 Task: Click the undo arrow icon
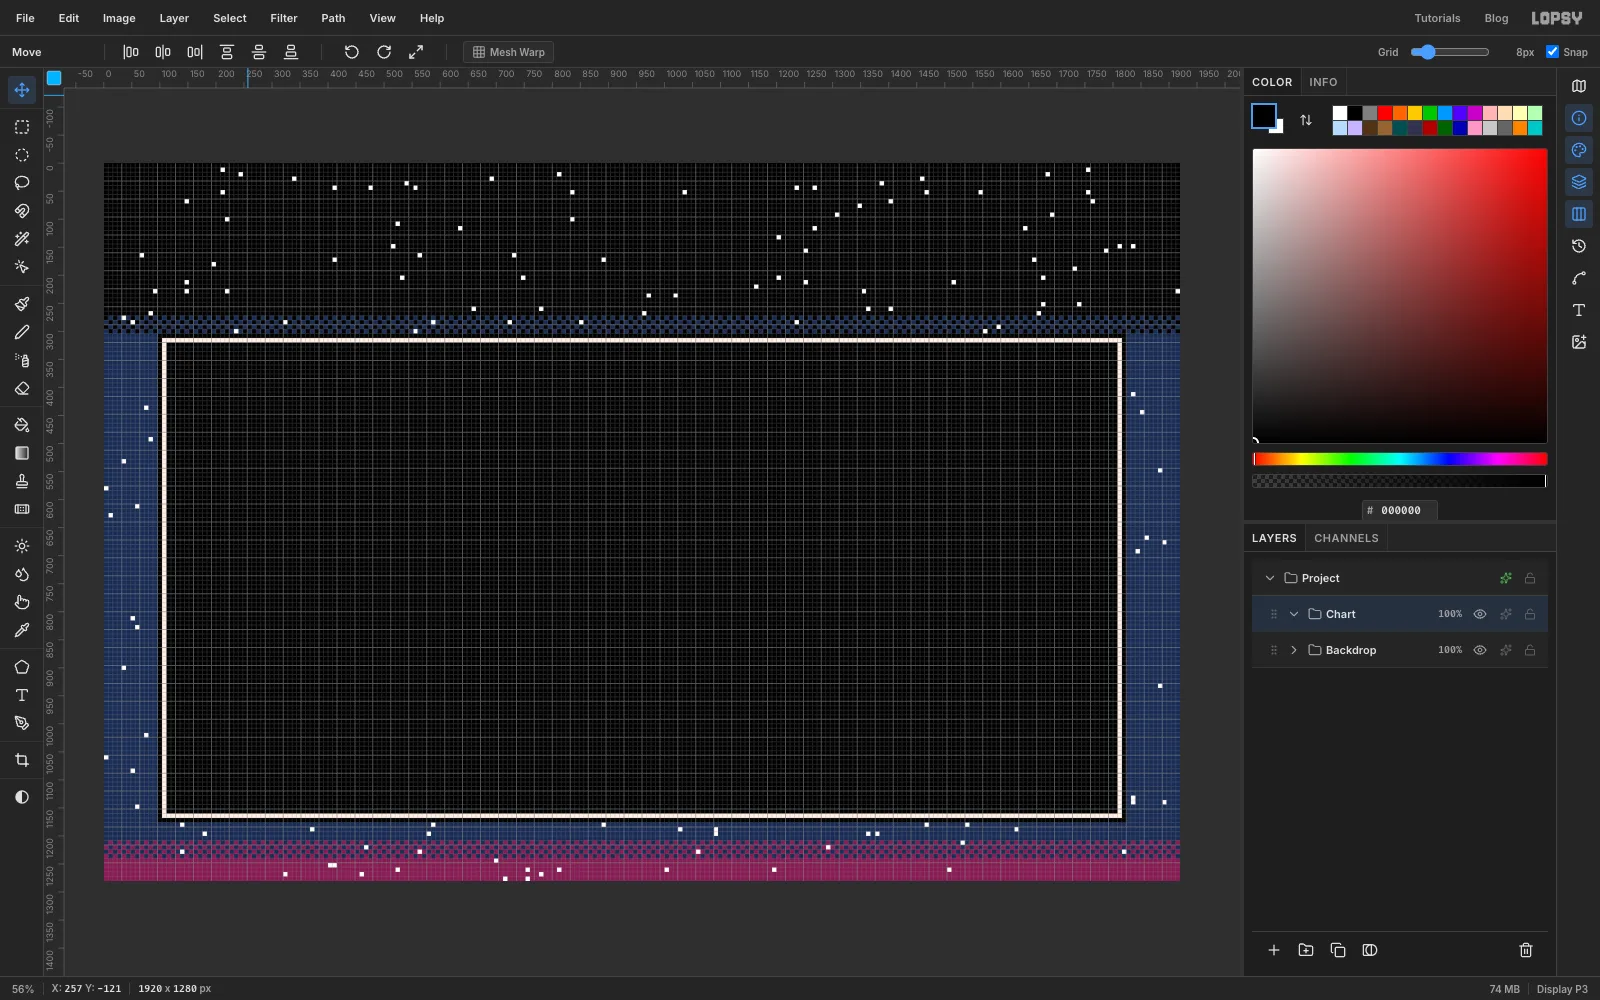pos(352,52)
